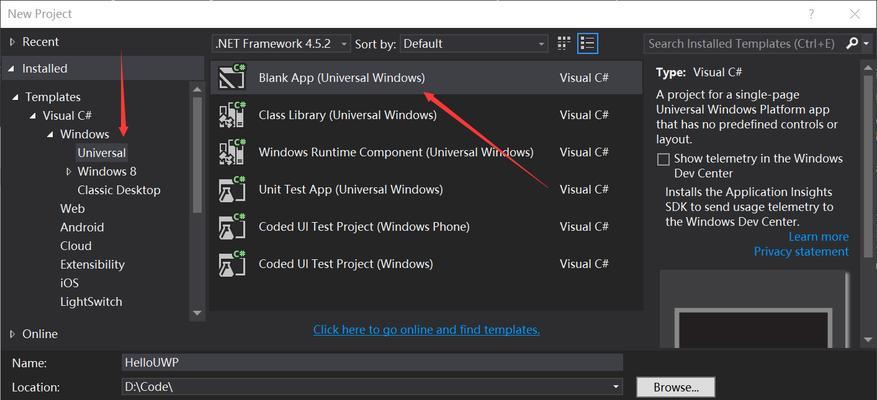Open the Location path dropdown arrow

[x=615, y=387]
